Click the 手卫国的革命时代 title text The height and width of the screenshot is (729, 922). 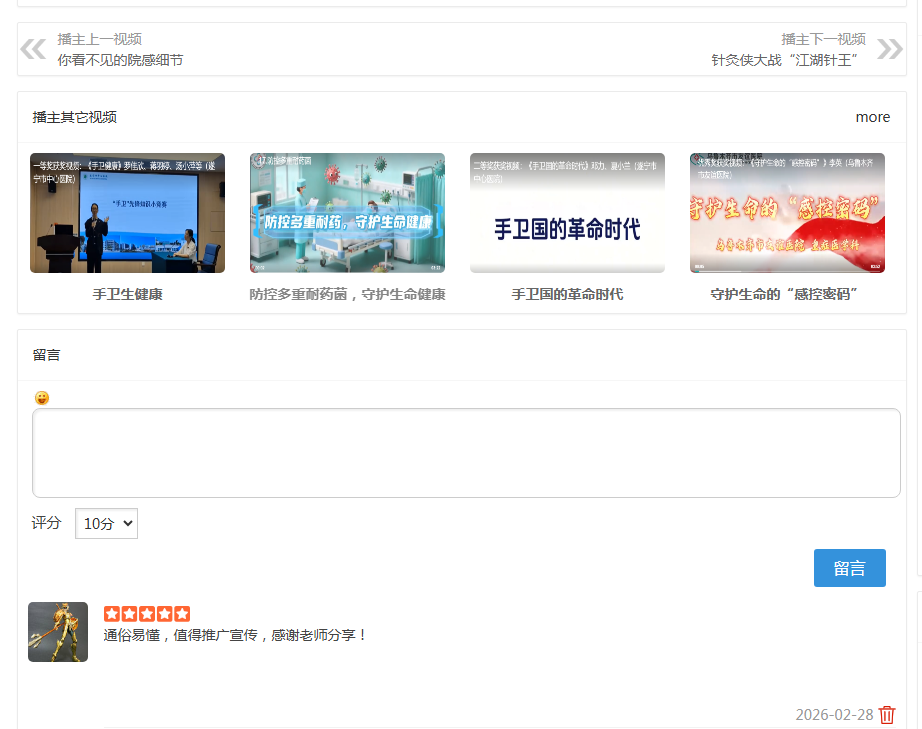pyautogui.click(x=567, y=294)
